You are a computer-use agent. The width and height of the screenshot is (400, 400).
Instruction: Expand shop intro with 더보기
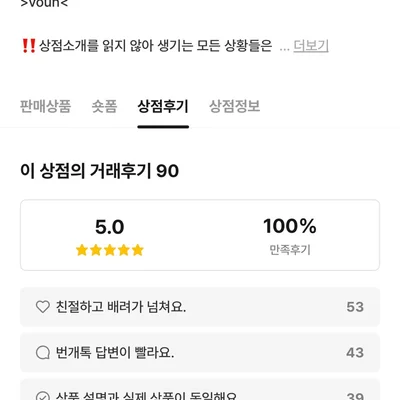(x=311, y=46)
